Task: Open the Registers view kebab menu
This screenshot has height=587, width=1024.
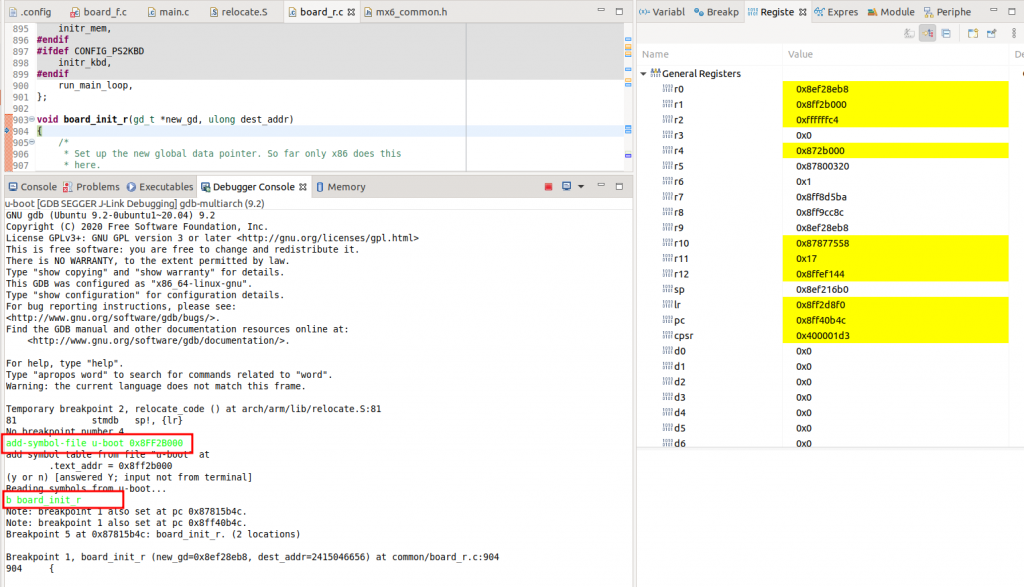Action: tap(1014, 33)
